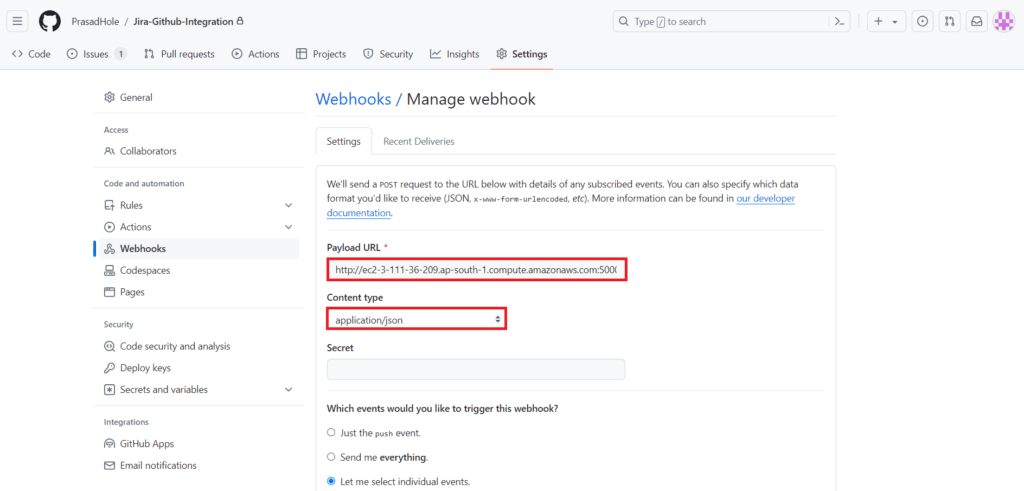Click into the Payload URL field
Screen dimensions: 1024x491
477,269
